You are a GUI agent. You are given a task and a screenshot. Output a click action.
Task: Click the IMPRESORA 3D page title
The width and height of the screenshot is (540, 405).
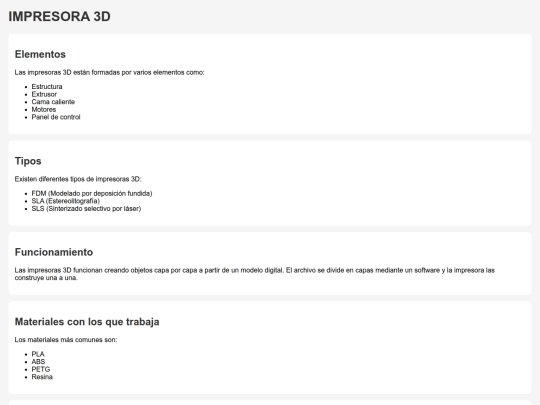[x=59, y=17]
